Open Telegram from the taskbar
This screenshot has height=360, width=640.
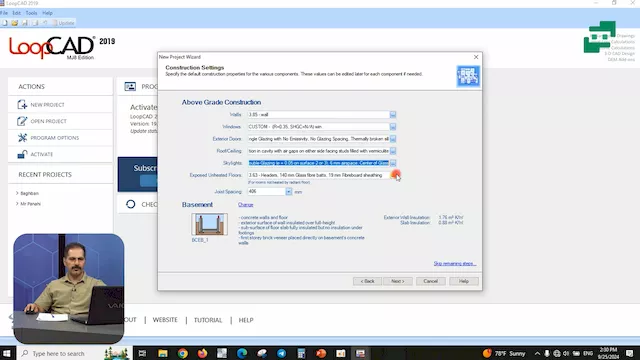(x=281, y=353)
